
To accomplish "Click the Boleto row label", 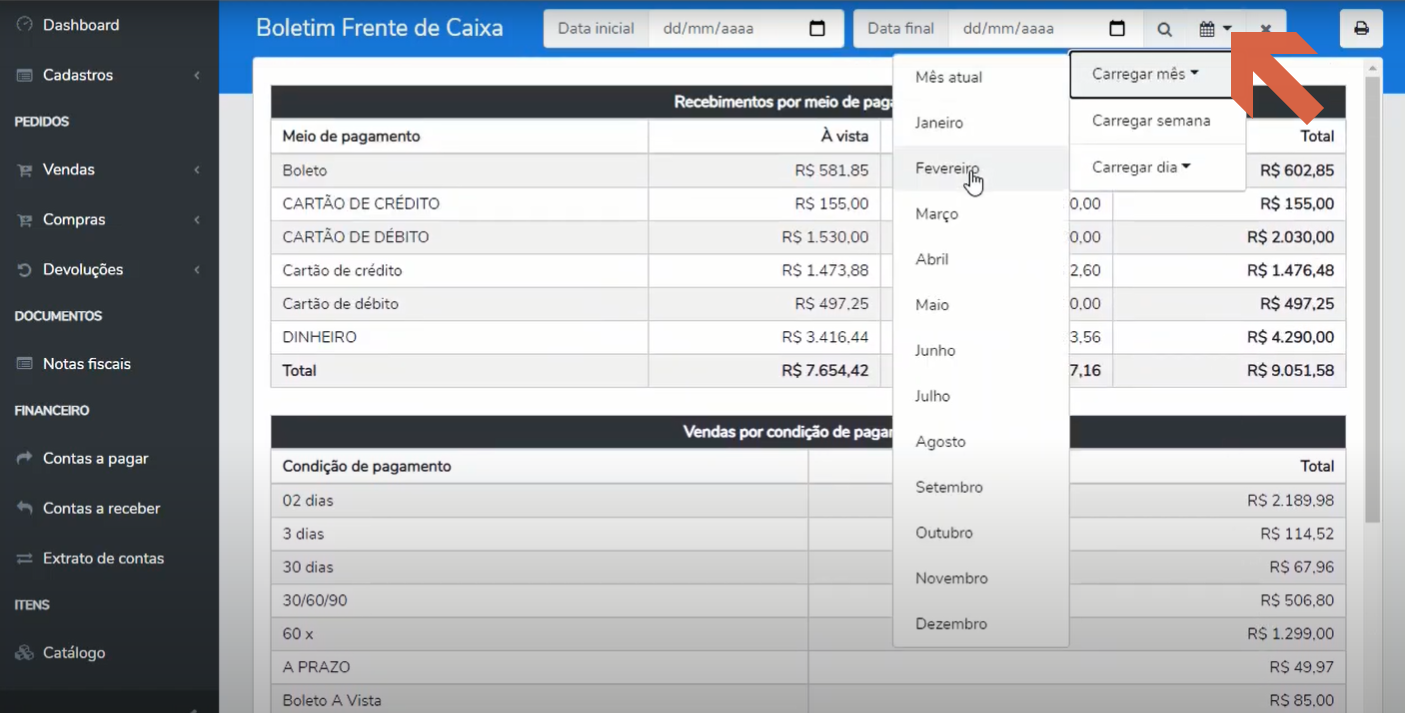I will coord(304,170).
